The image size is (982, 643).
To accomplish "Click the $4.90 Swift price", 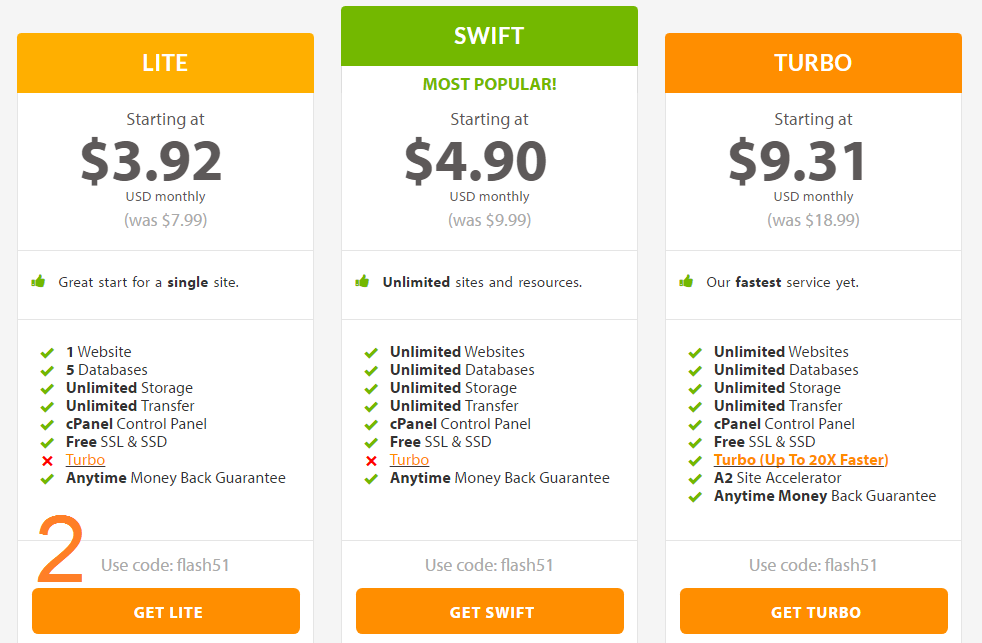I will click(x=475, y=161).
